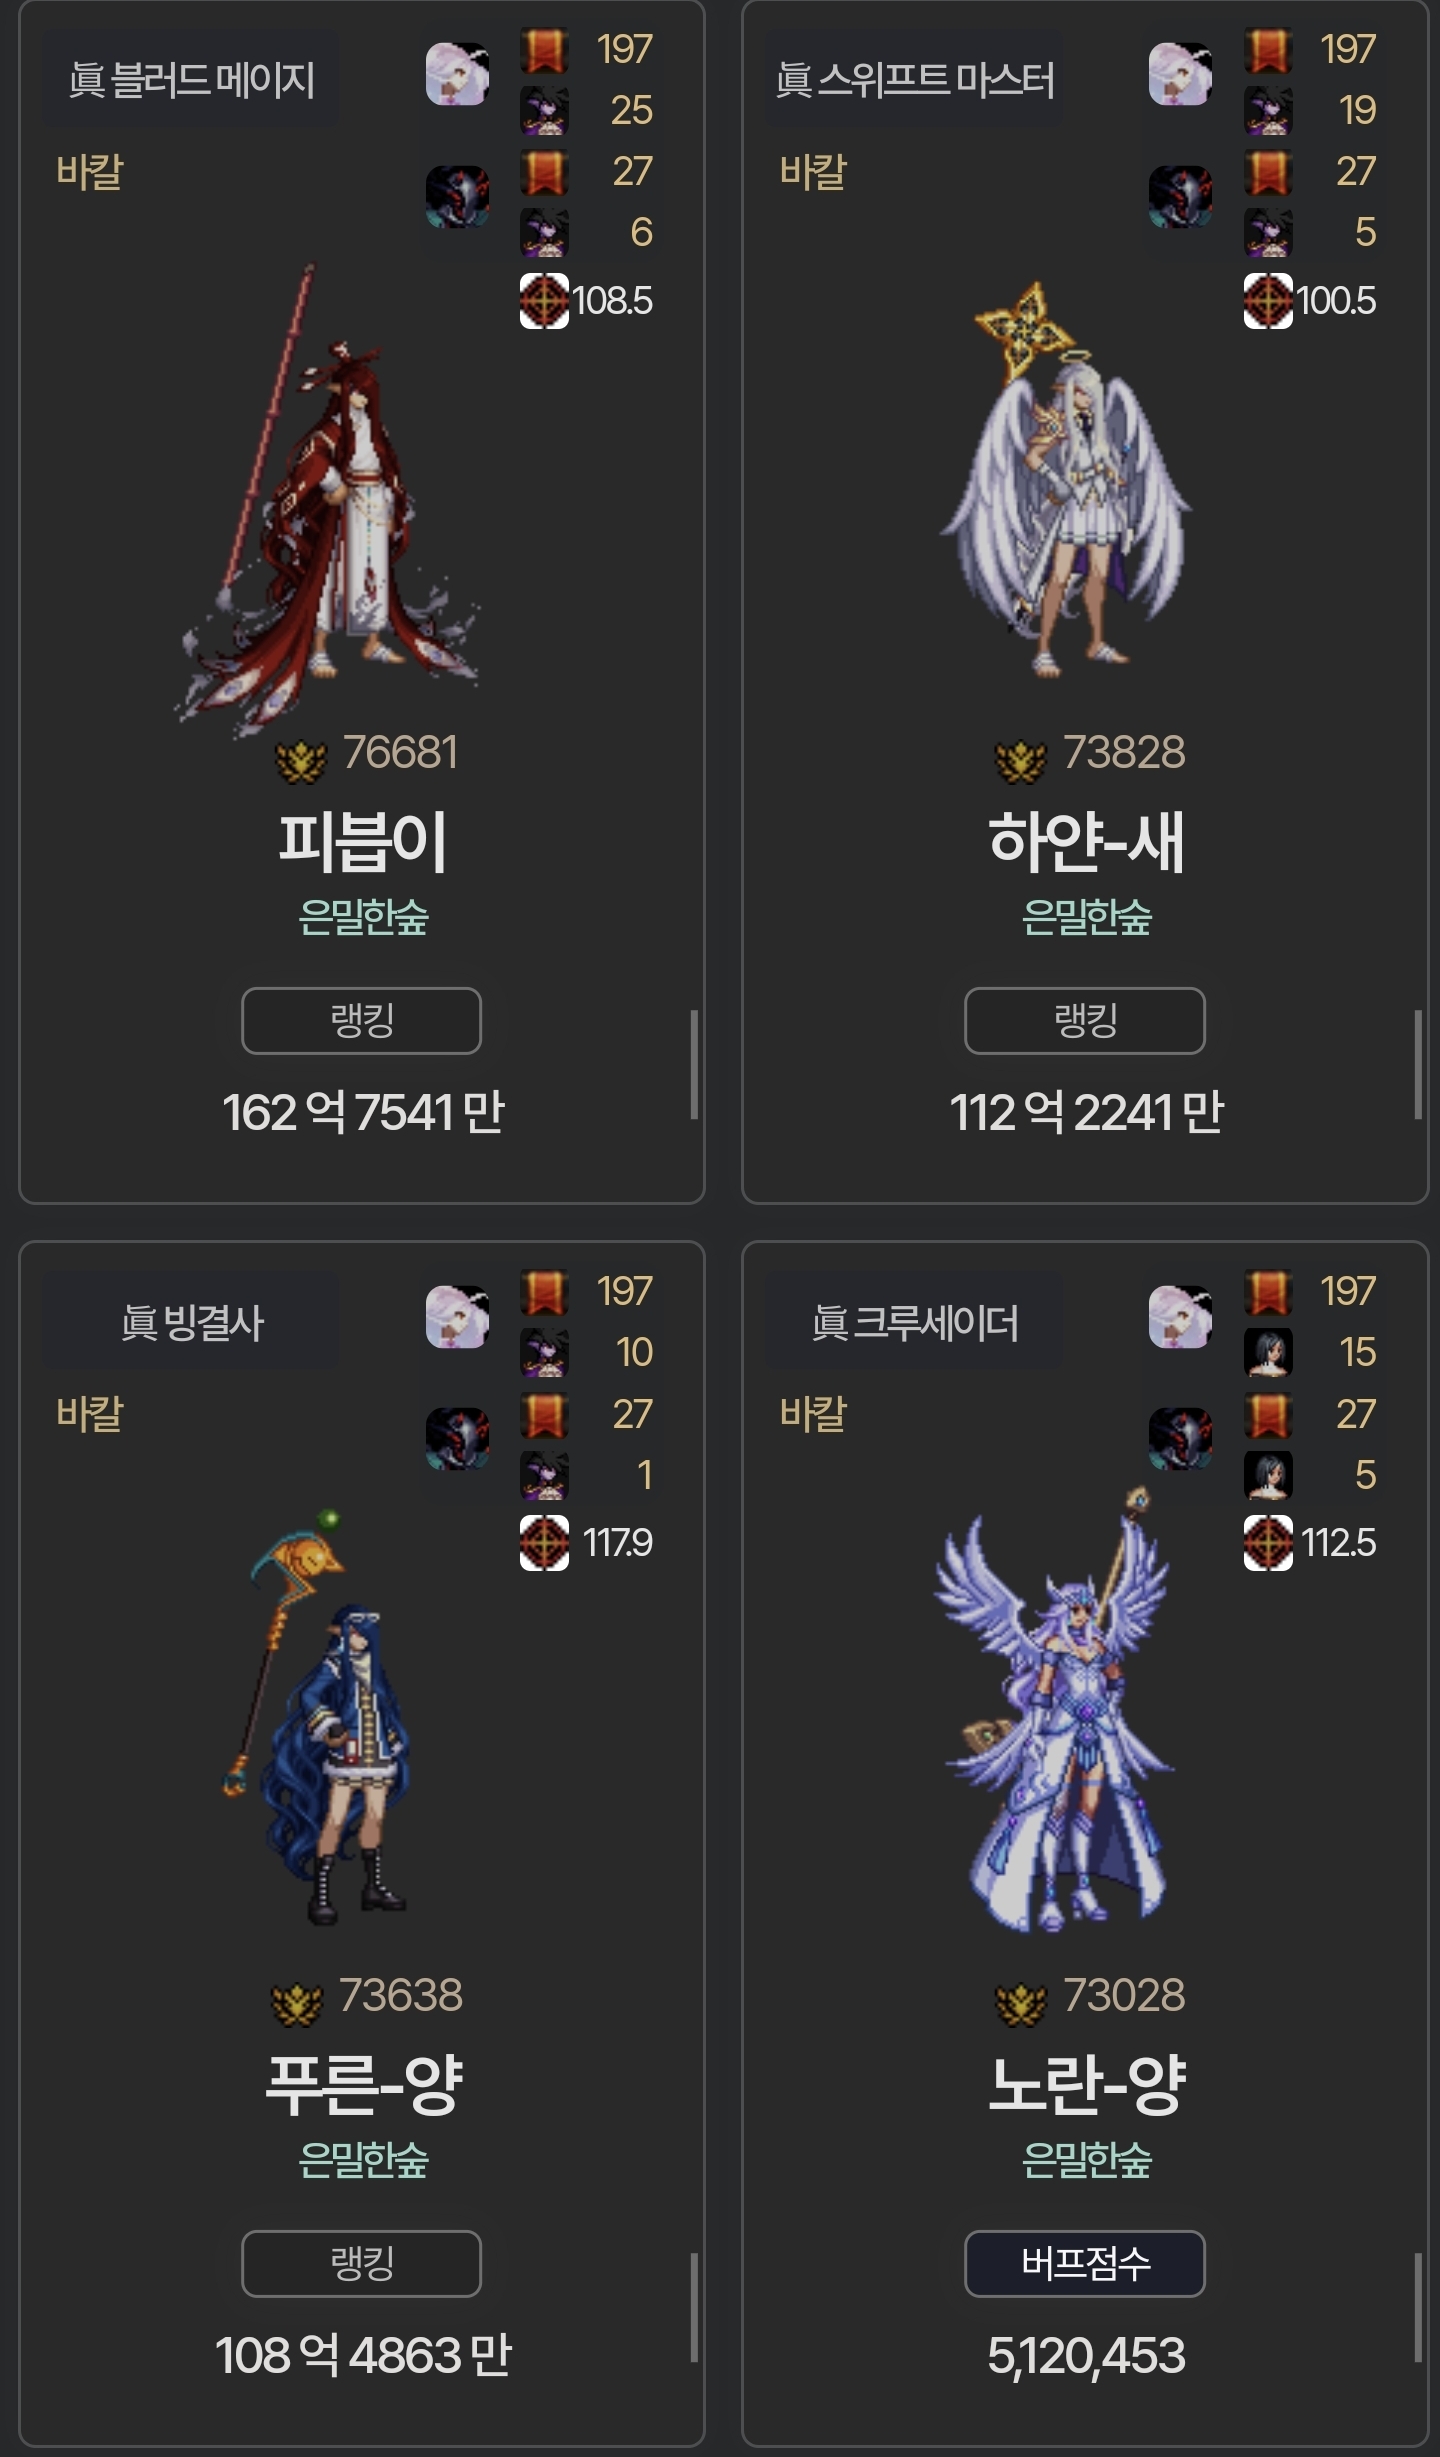Click the crosshair icon beside 108.5
1440x2457 pixels.
click(x=544, y=300)
